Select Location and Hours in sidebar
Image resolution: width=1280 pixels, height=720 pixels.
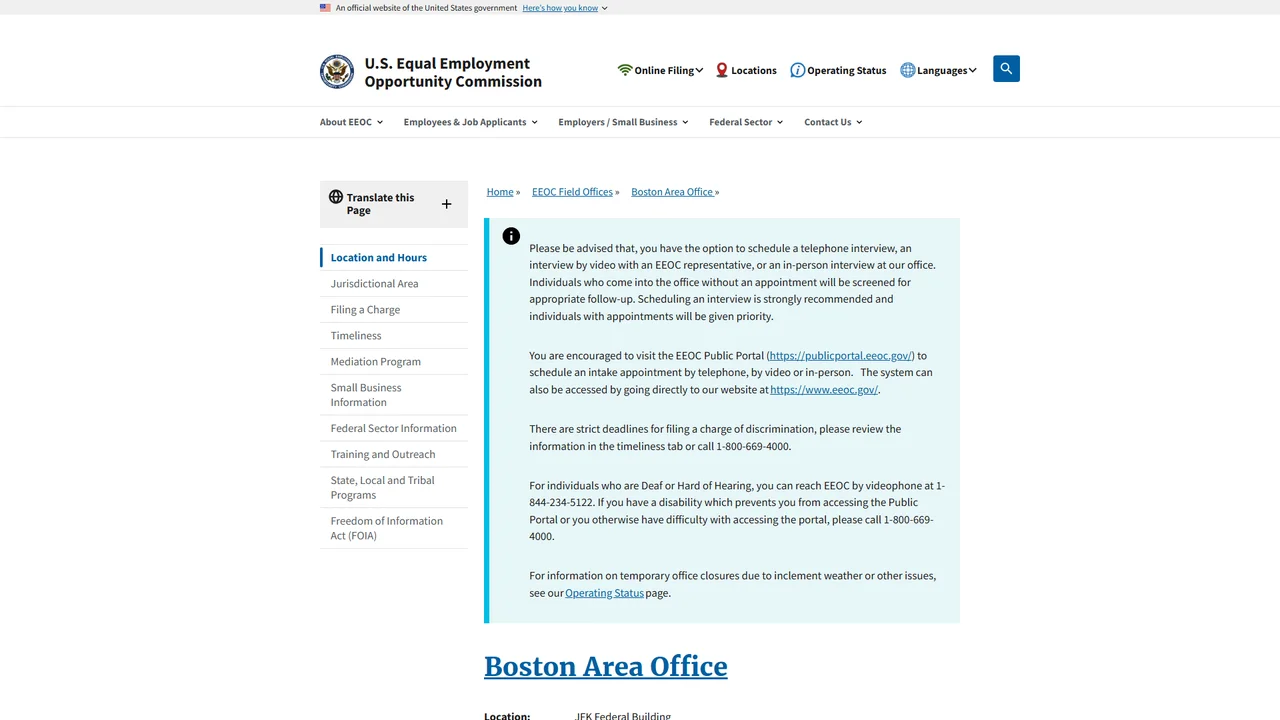394,258
